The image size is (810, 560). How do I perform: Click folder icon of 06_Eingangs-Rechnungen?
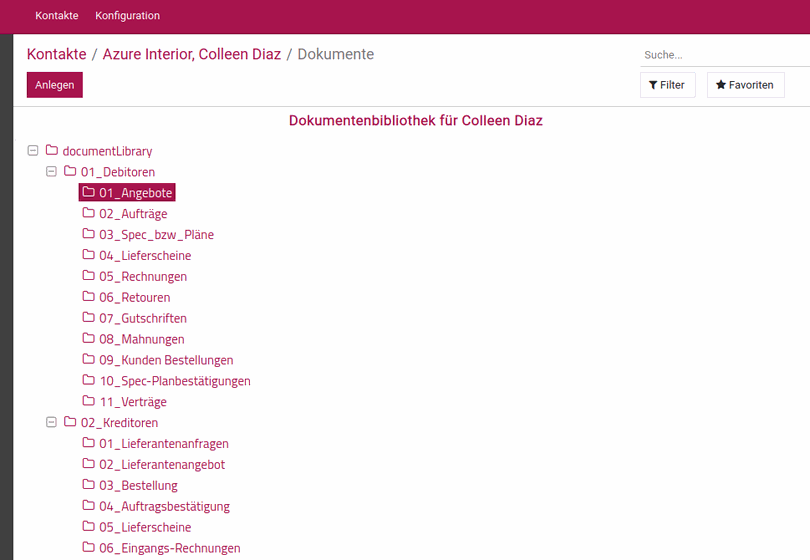pyautogui.click(x=88, y=547)
